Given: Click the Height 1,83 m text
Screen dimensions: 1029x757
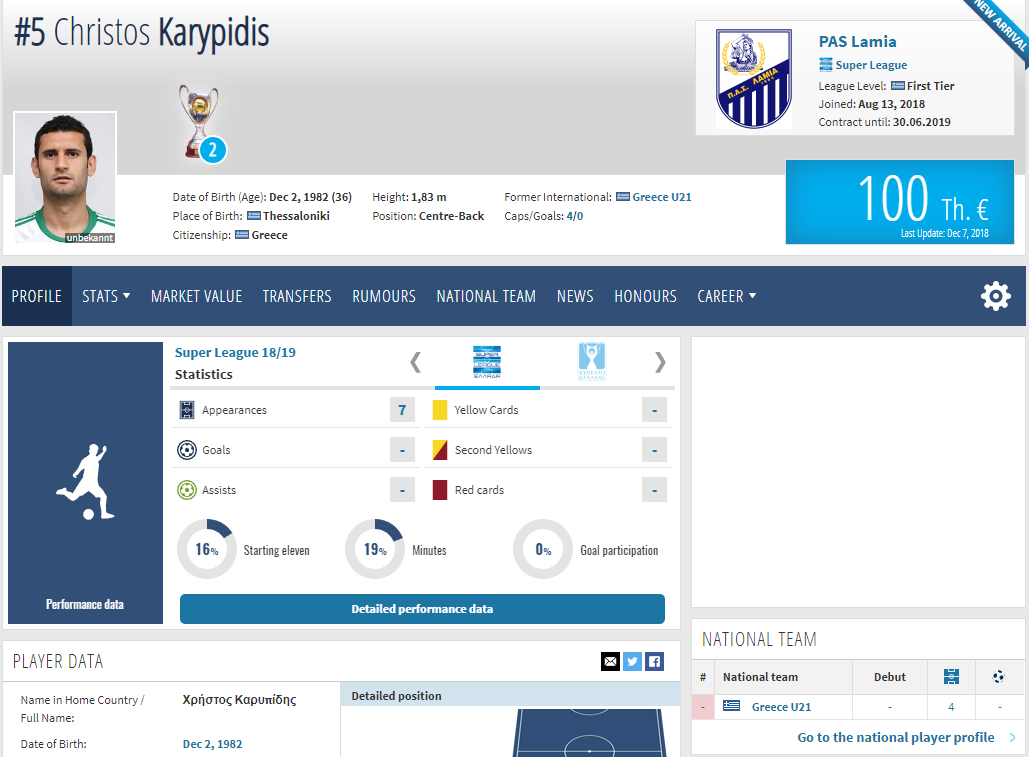Looking at the screenshot, I should click(409, 197).
